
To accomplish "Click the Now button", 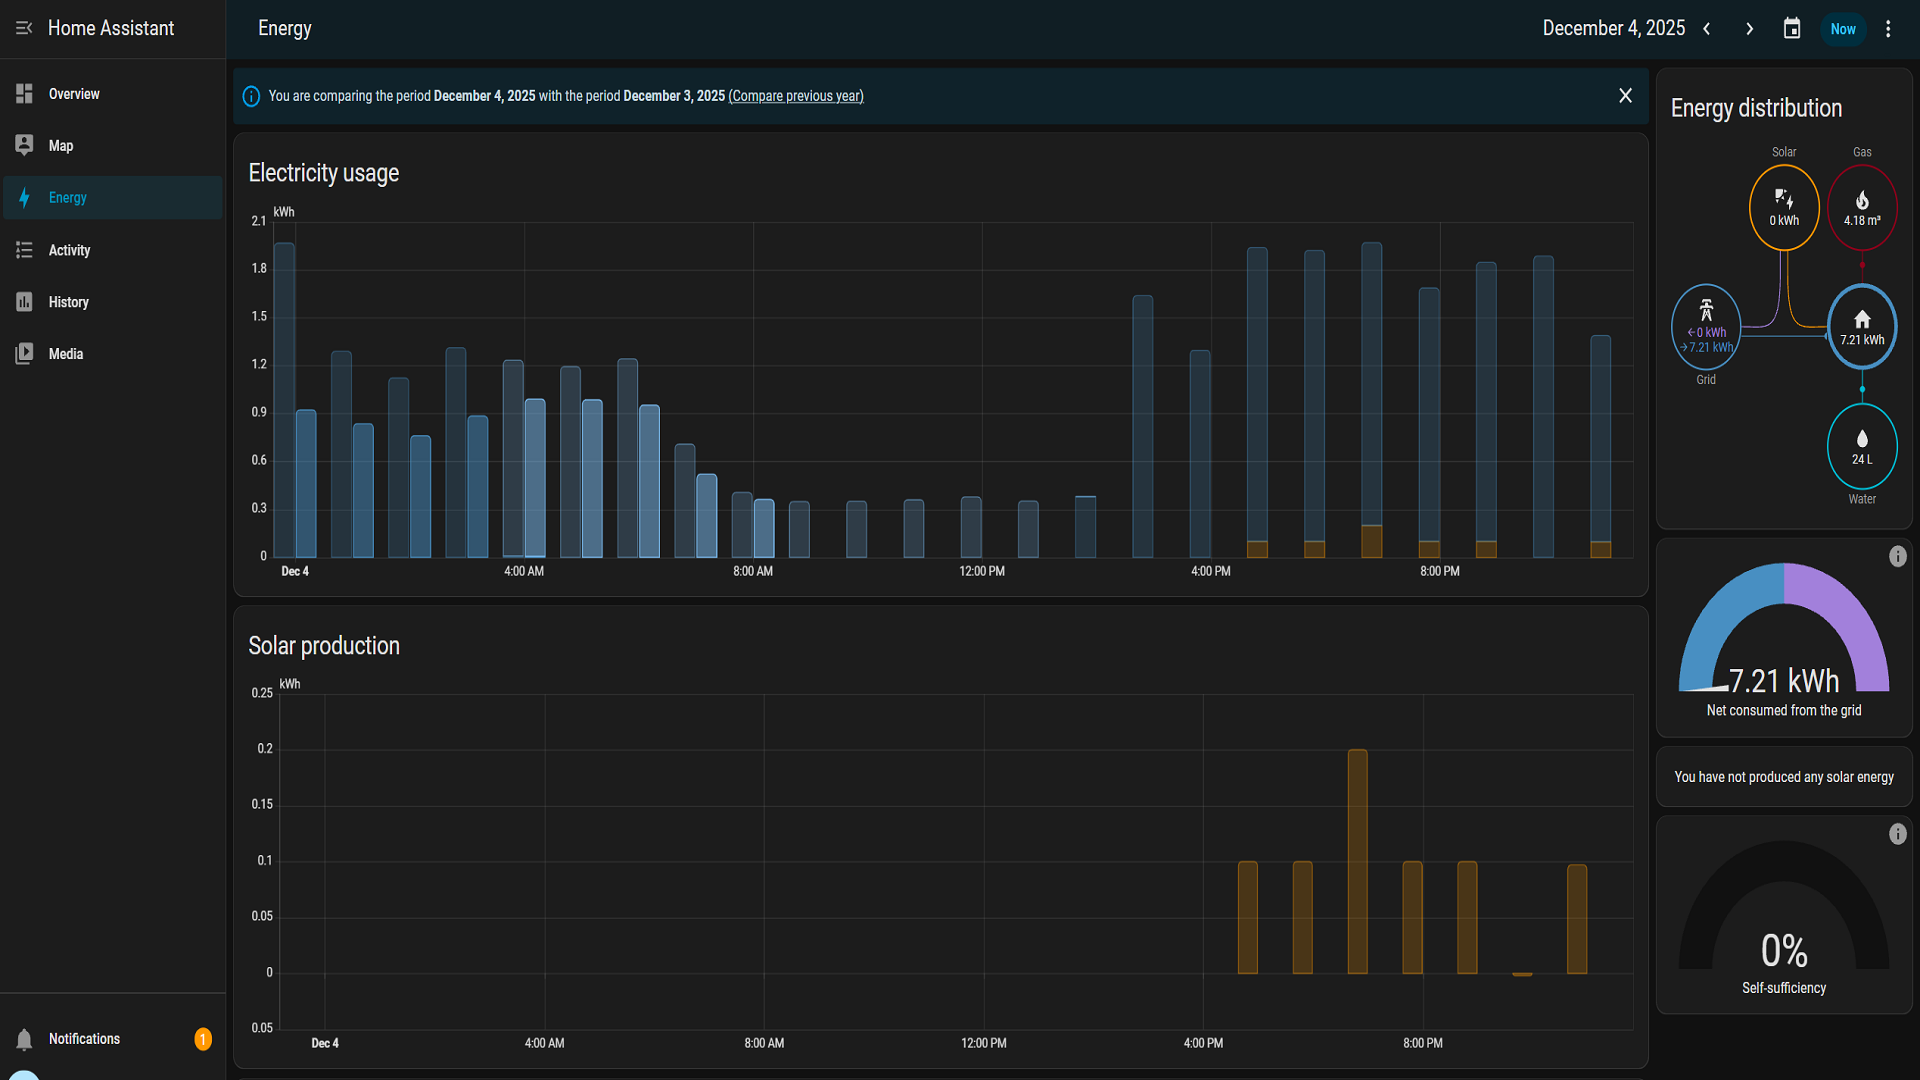I will click(x=1842, y=29).
